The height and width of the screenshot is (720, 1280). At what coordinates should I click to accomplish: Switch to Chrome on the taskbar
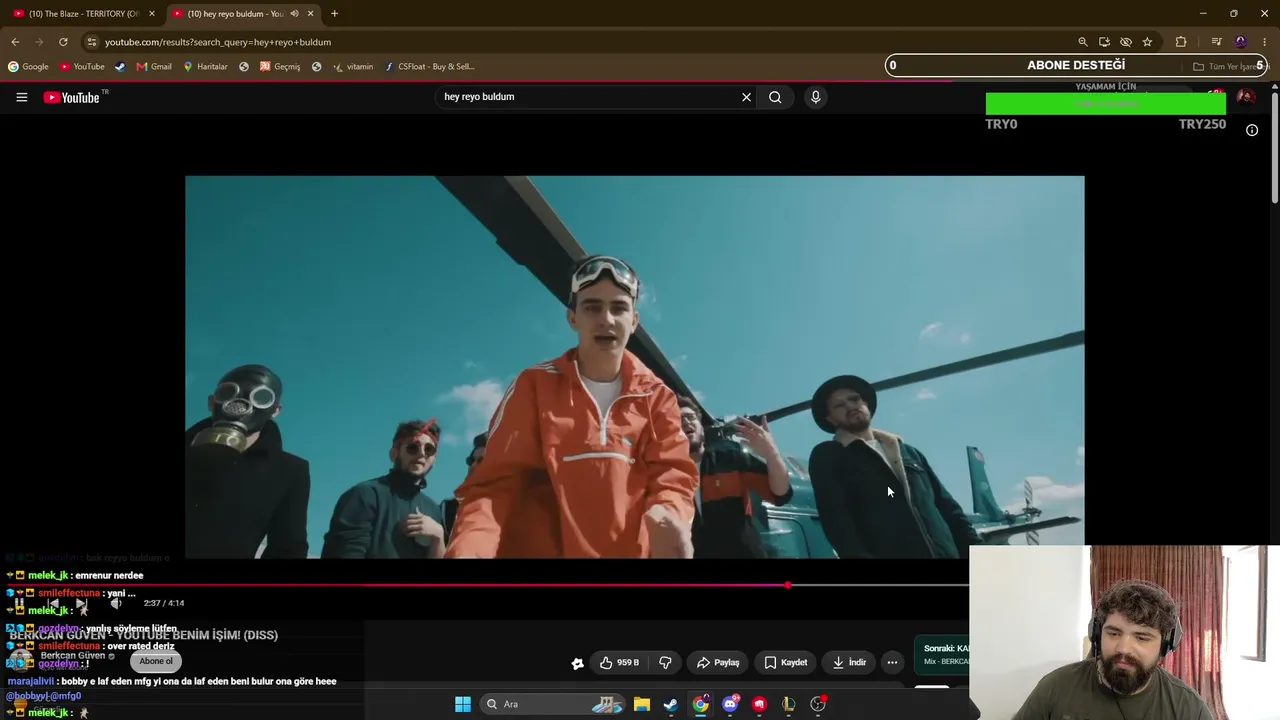tap(701, 704)
